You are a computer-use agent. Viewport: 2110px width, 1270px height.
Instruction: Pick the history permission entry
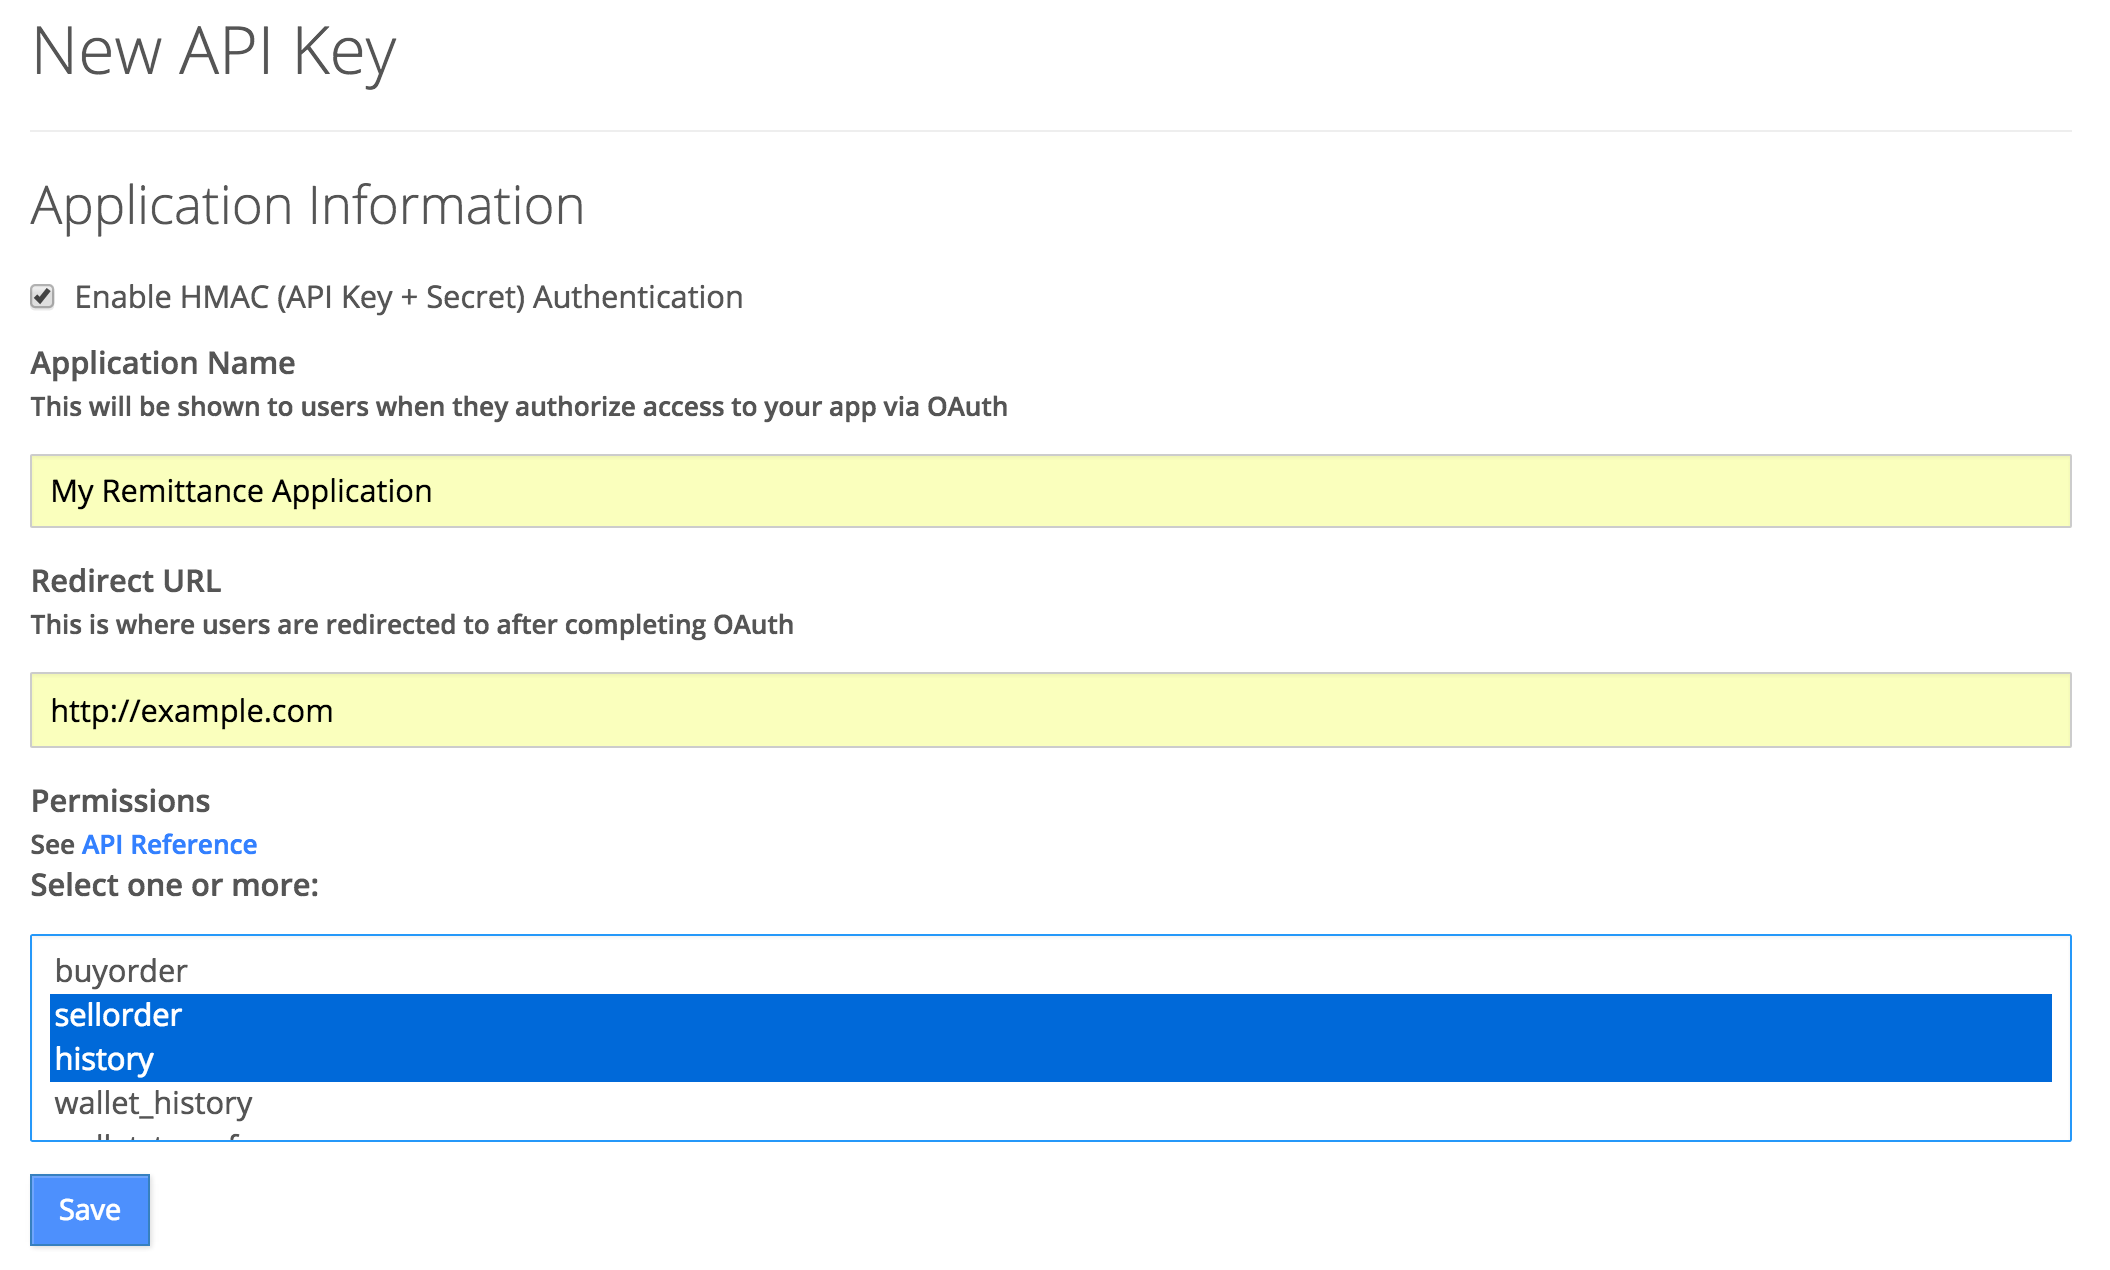click(x=104, y=1059)
